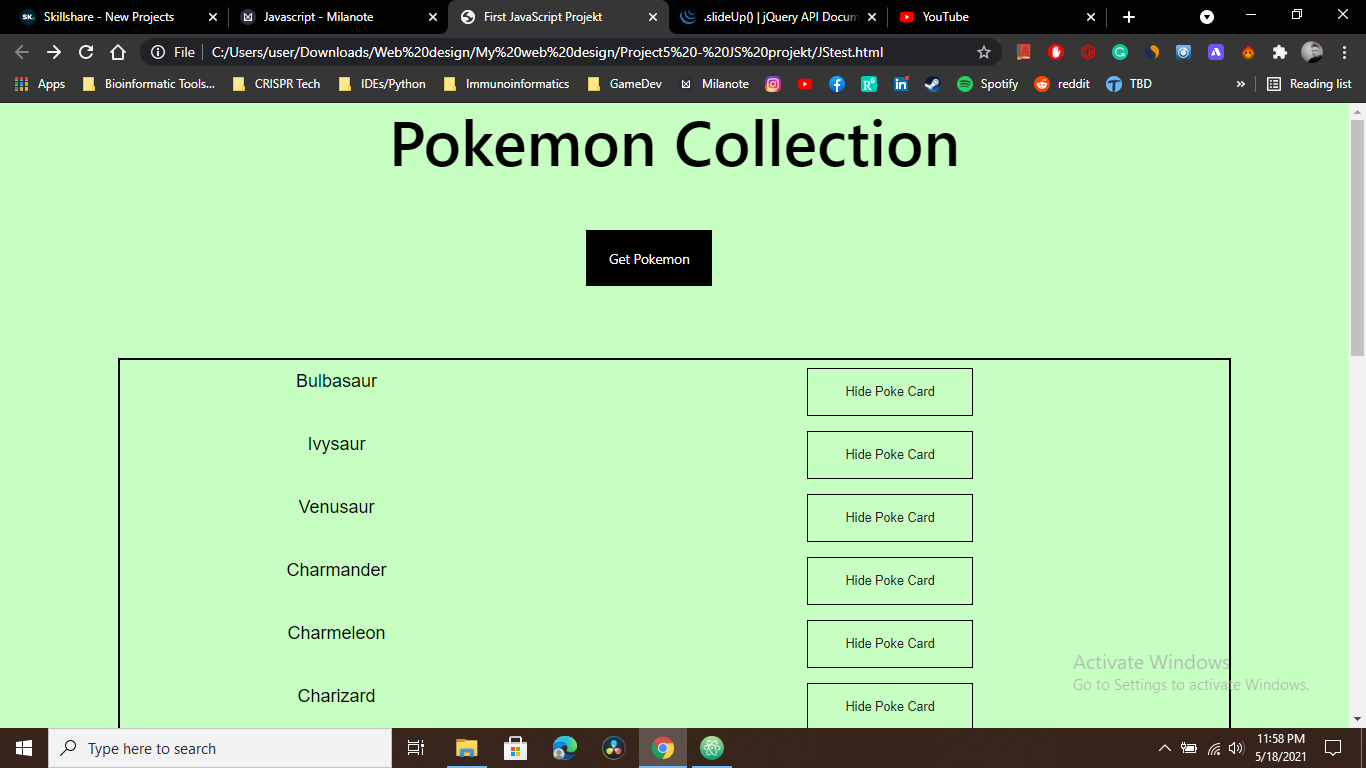Open Microsoft Store from the taskbar
Image resolution: width=1366 pixels, height=768 pixels.
coord(515,748)
